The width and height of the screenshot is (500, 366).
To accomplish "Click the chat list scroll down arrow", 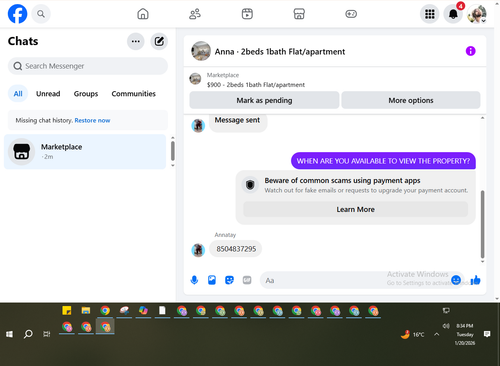I will pos(173,165).
